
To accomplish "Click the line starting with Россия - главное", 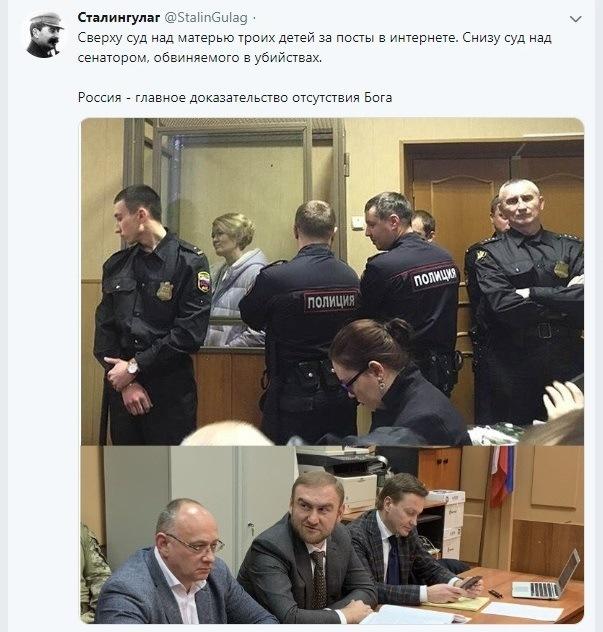I will pos(235,98).
